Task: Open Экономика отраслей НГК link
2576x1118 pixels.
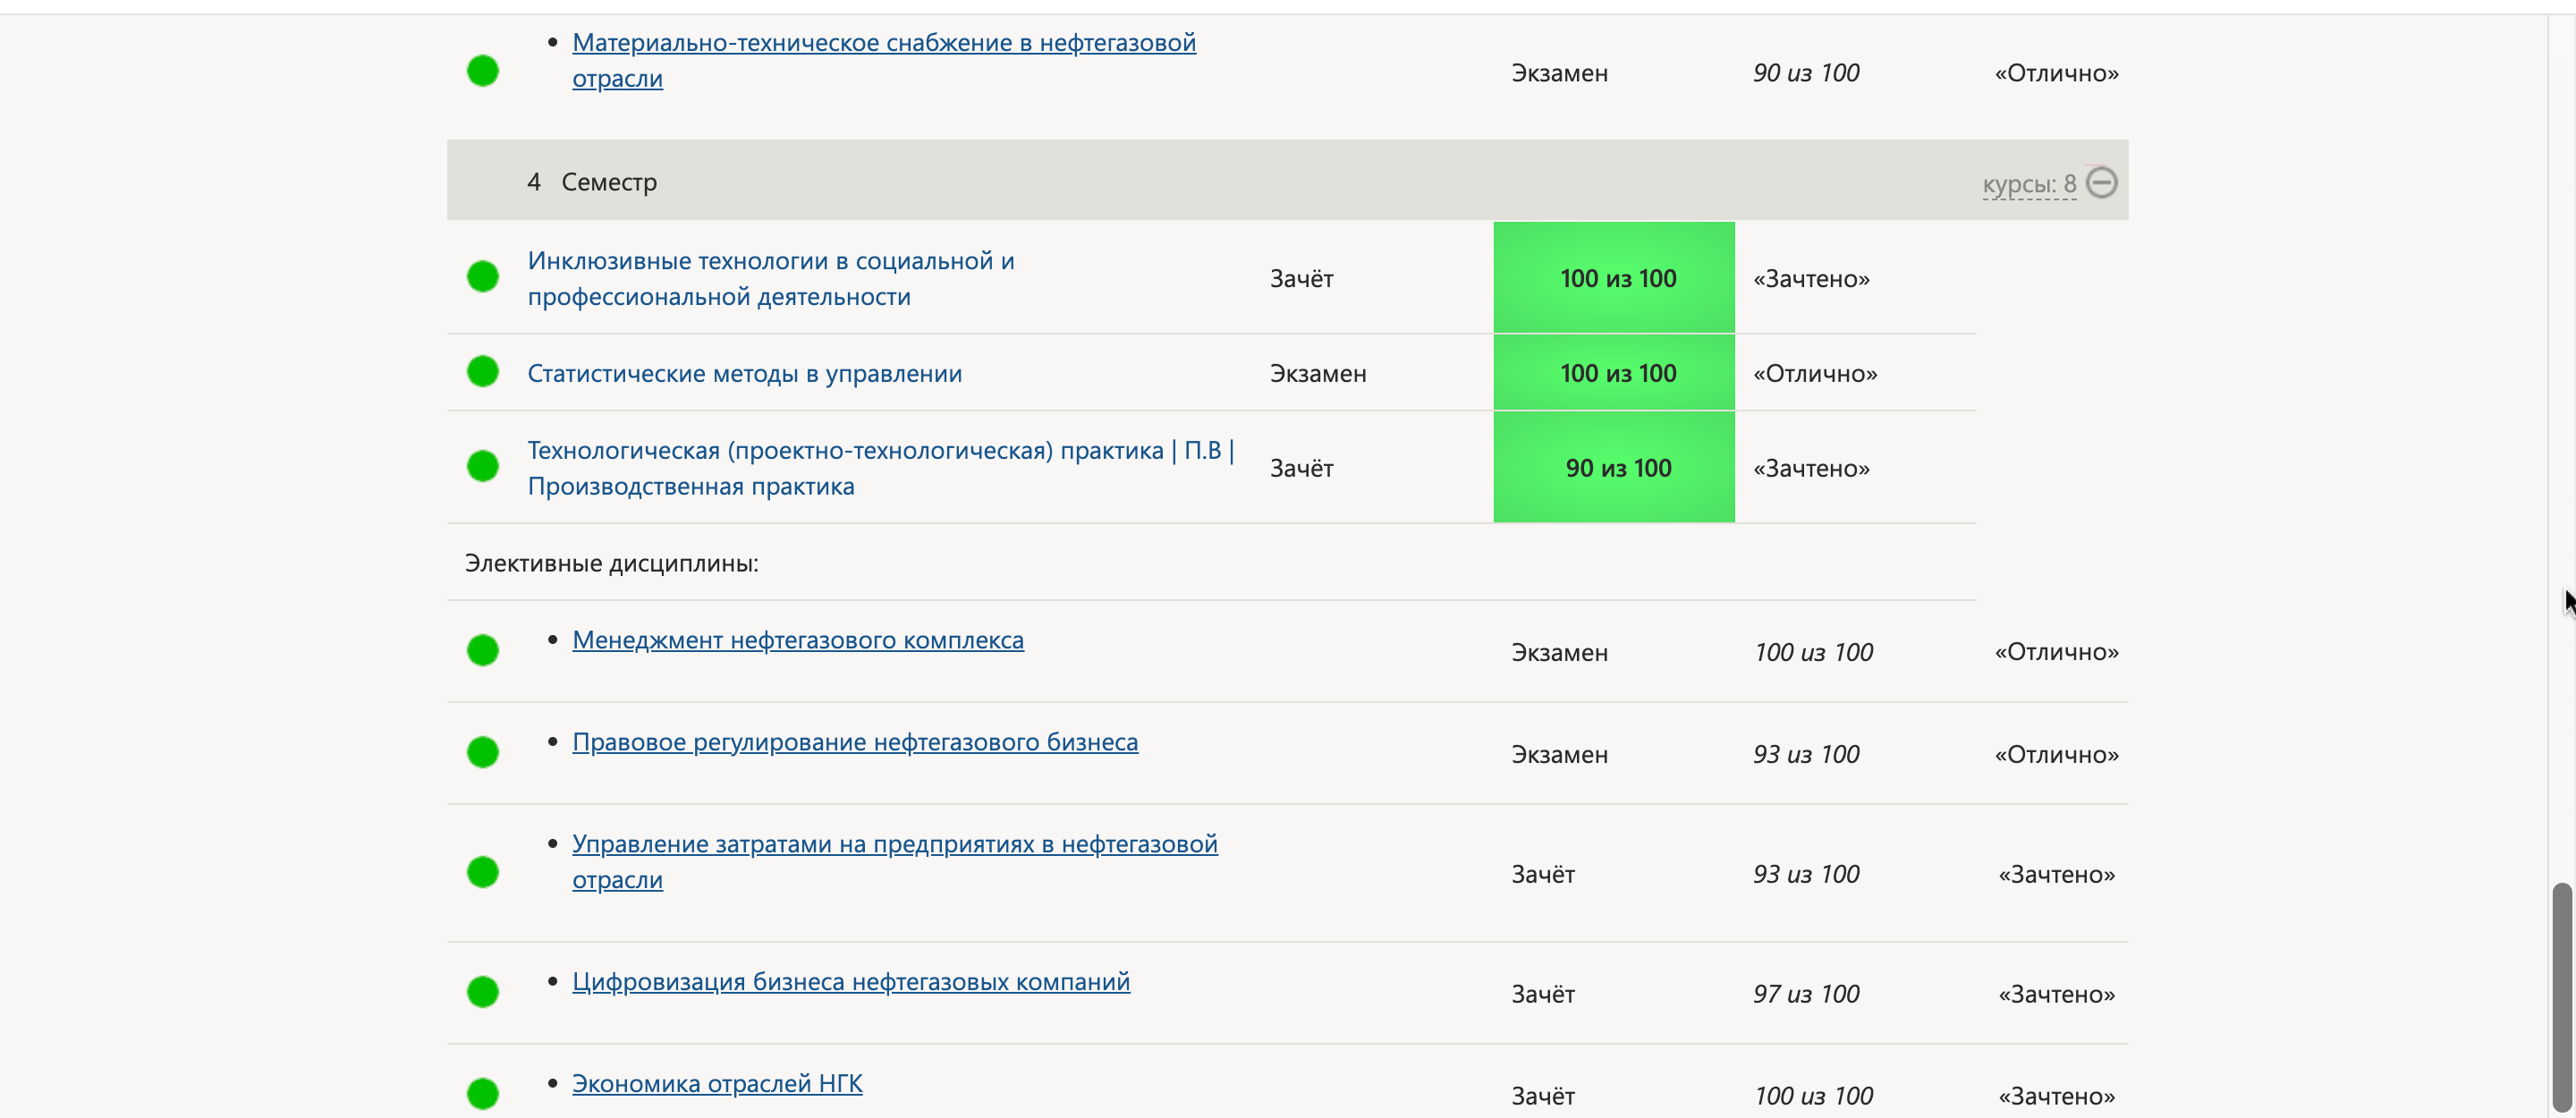Action: (x=716, y=1084)
